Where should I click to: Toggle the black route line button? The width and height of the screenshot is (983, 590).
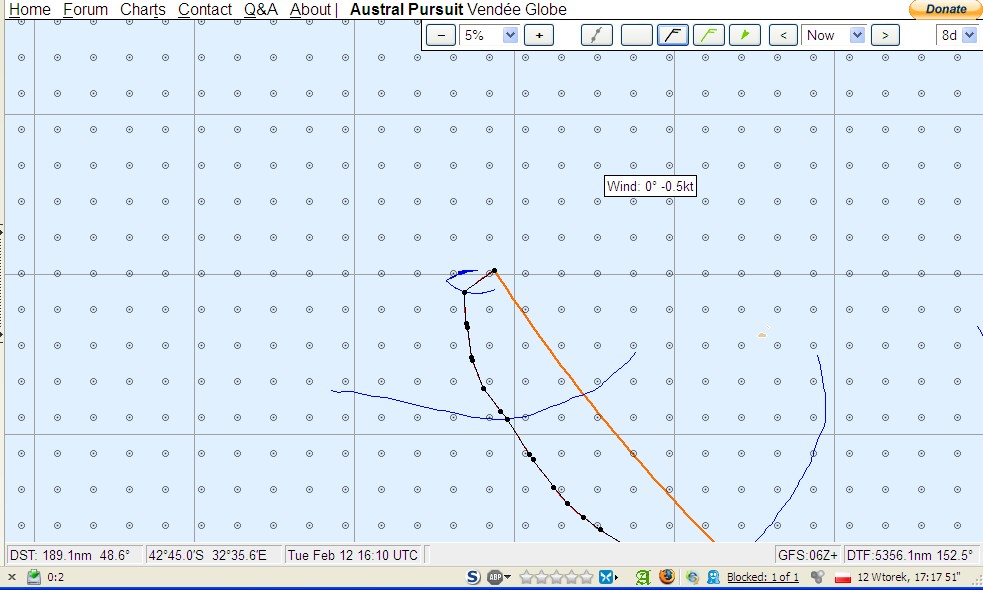pyautogui.click(x=672, y=35)
